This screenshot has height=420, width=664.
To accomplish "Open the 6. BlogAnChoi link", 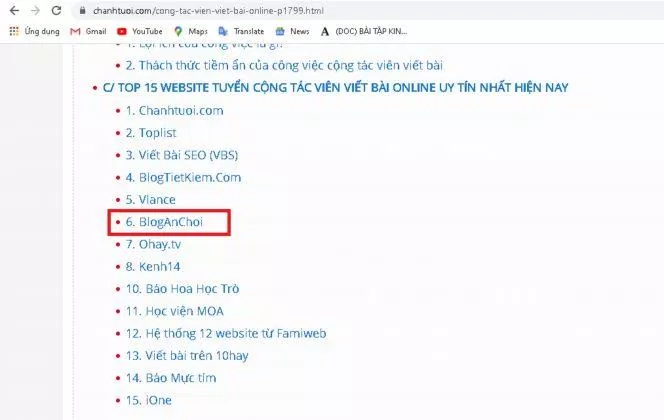I will tap(164, 222).
